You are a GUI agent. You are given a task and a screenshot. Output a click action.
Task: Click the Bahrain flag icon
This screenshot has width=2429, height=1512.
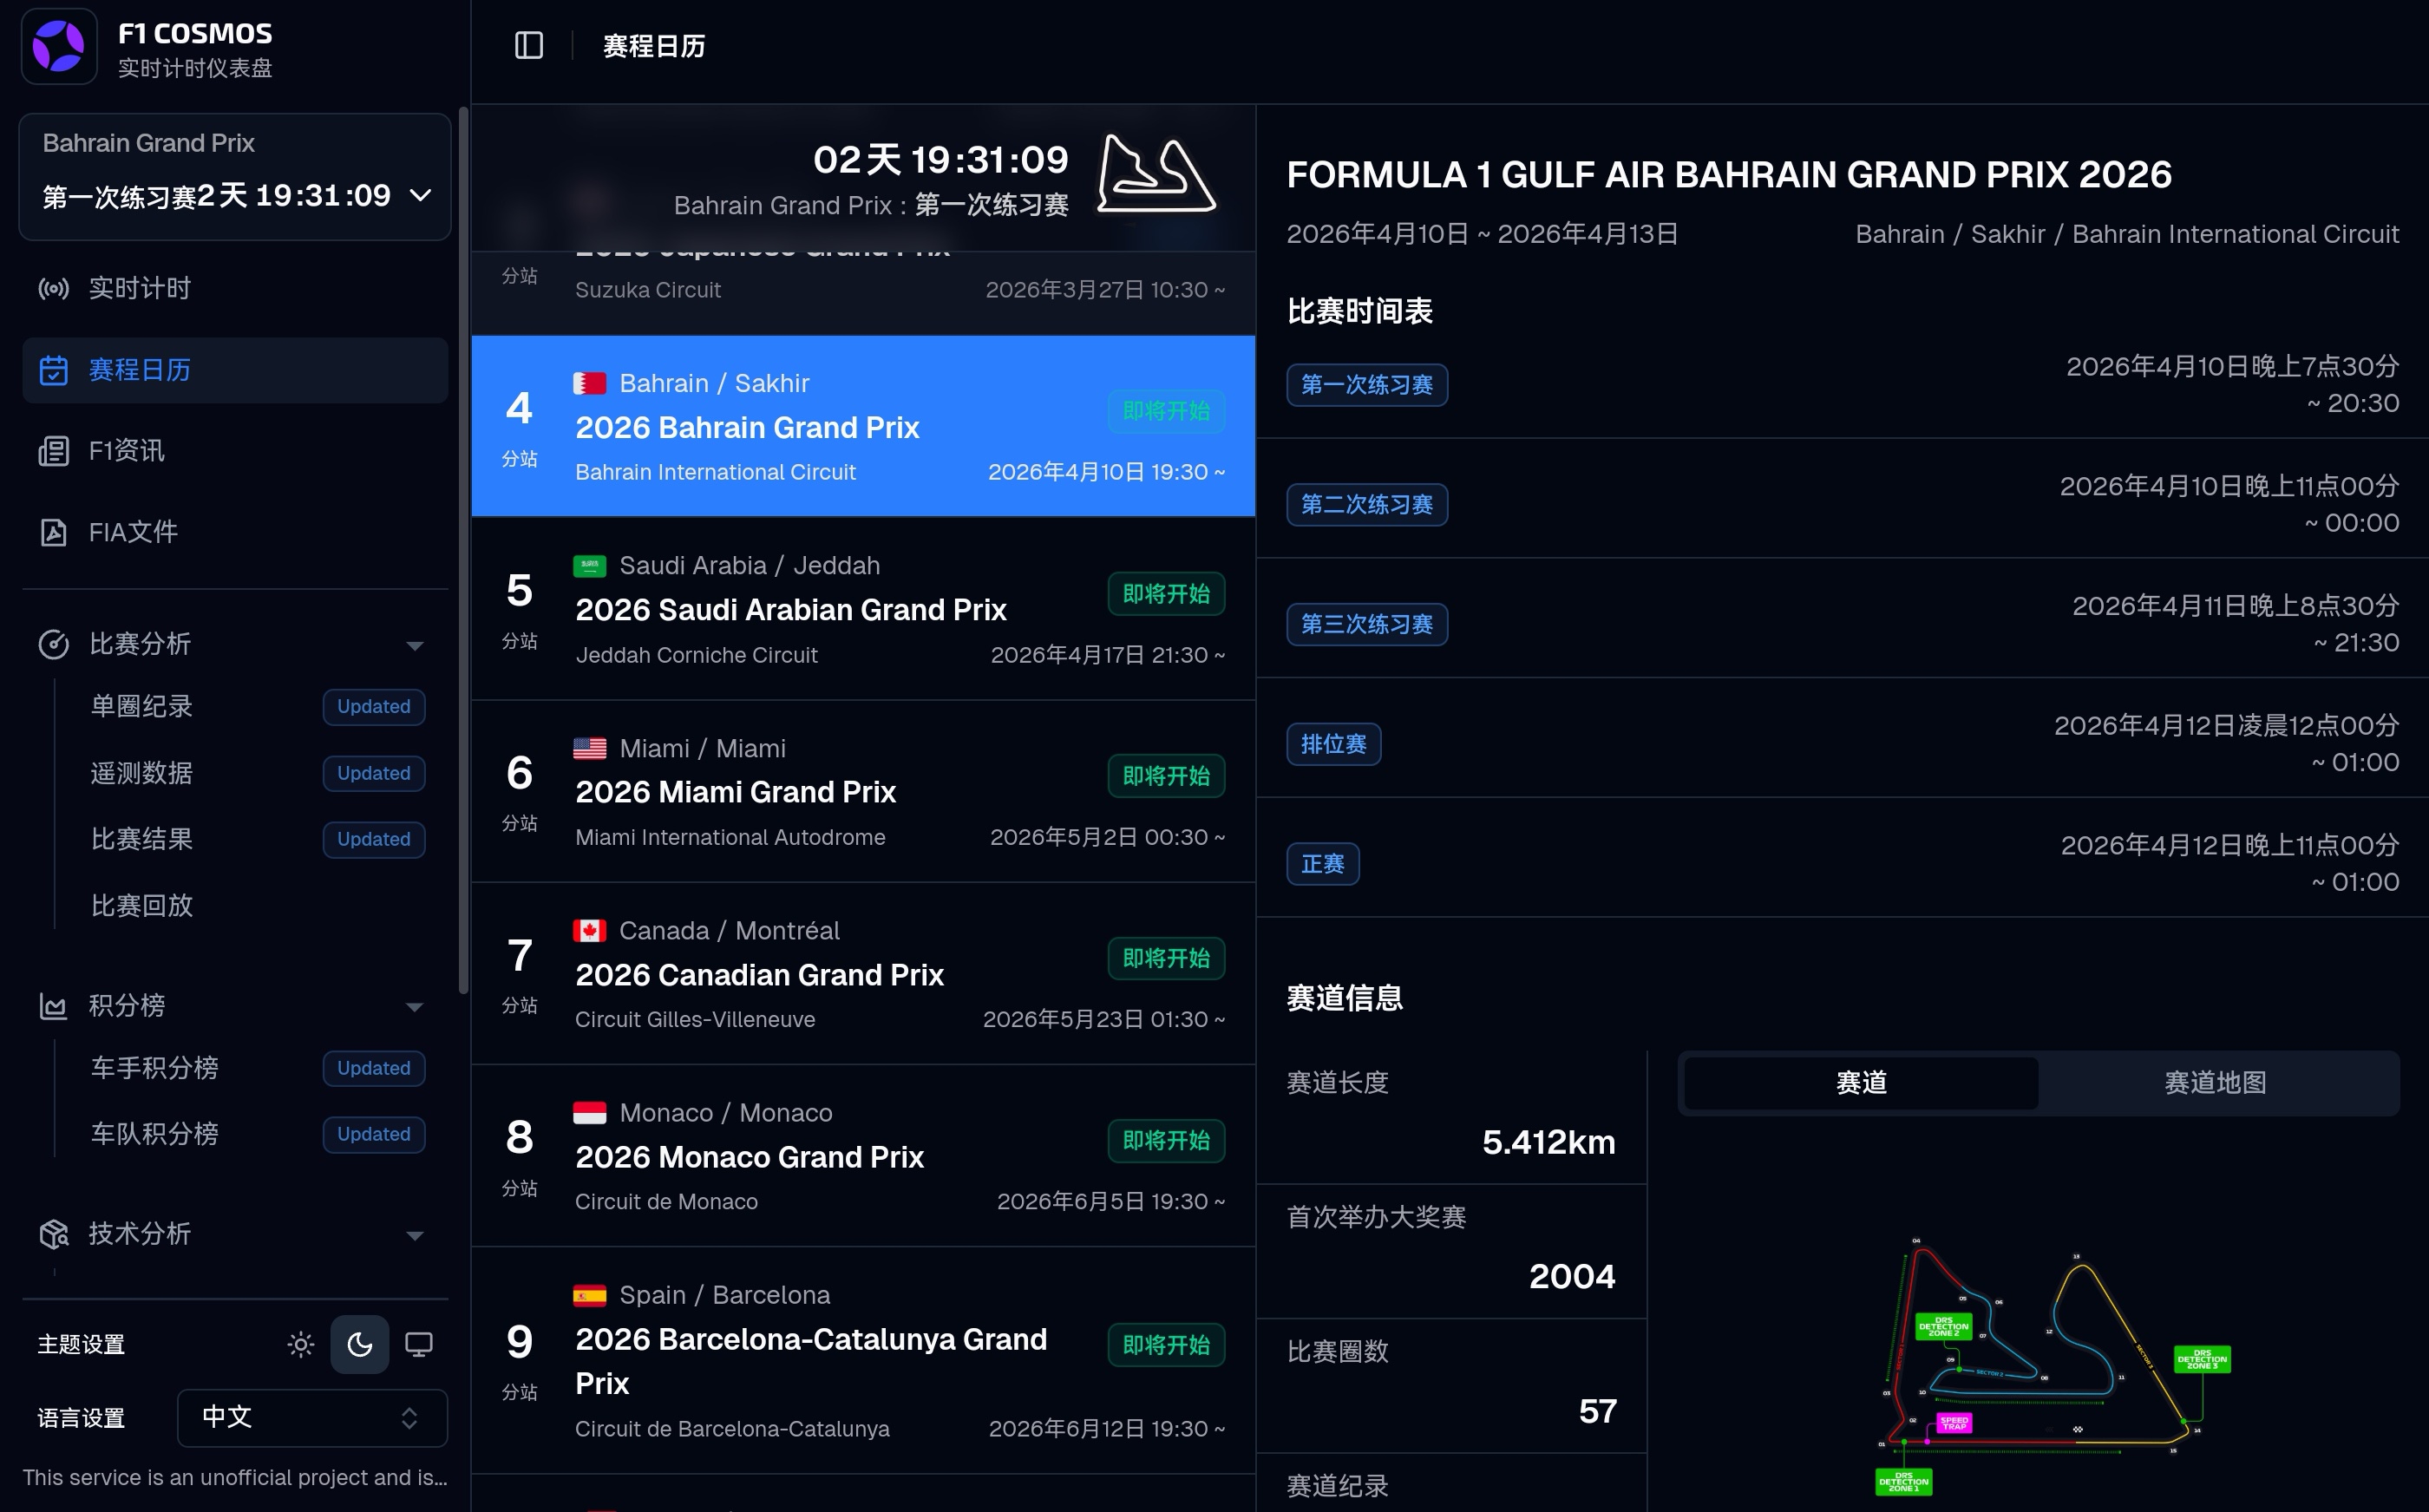point(589,383)
